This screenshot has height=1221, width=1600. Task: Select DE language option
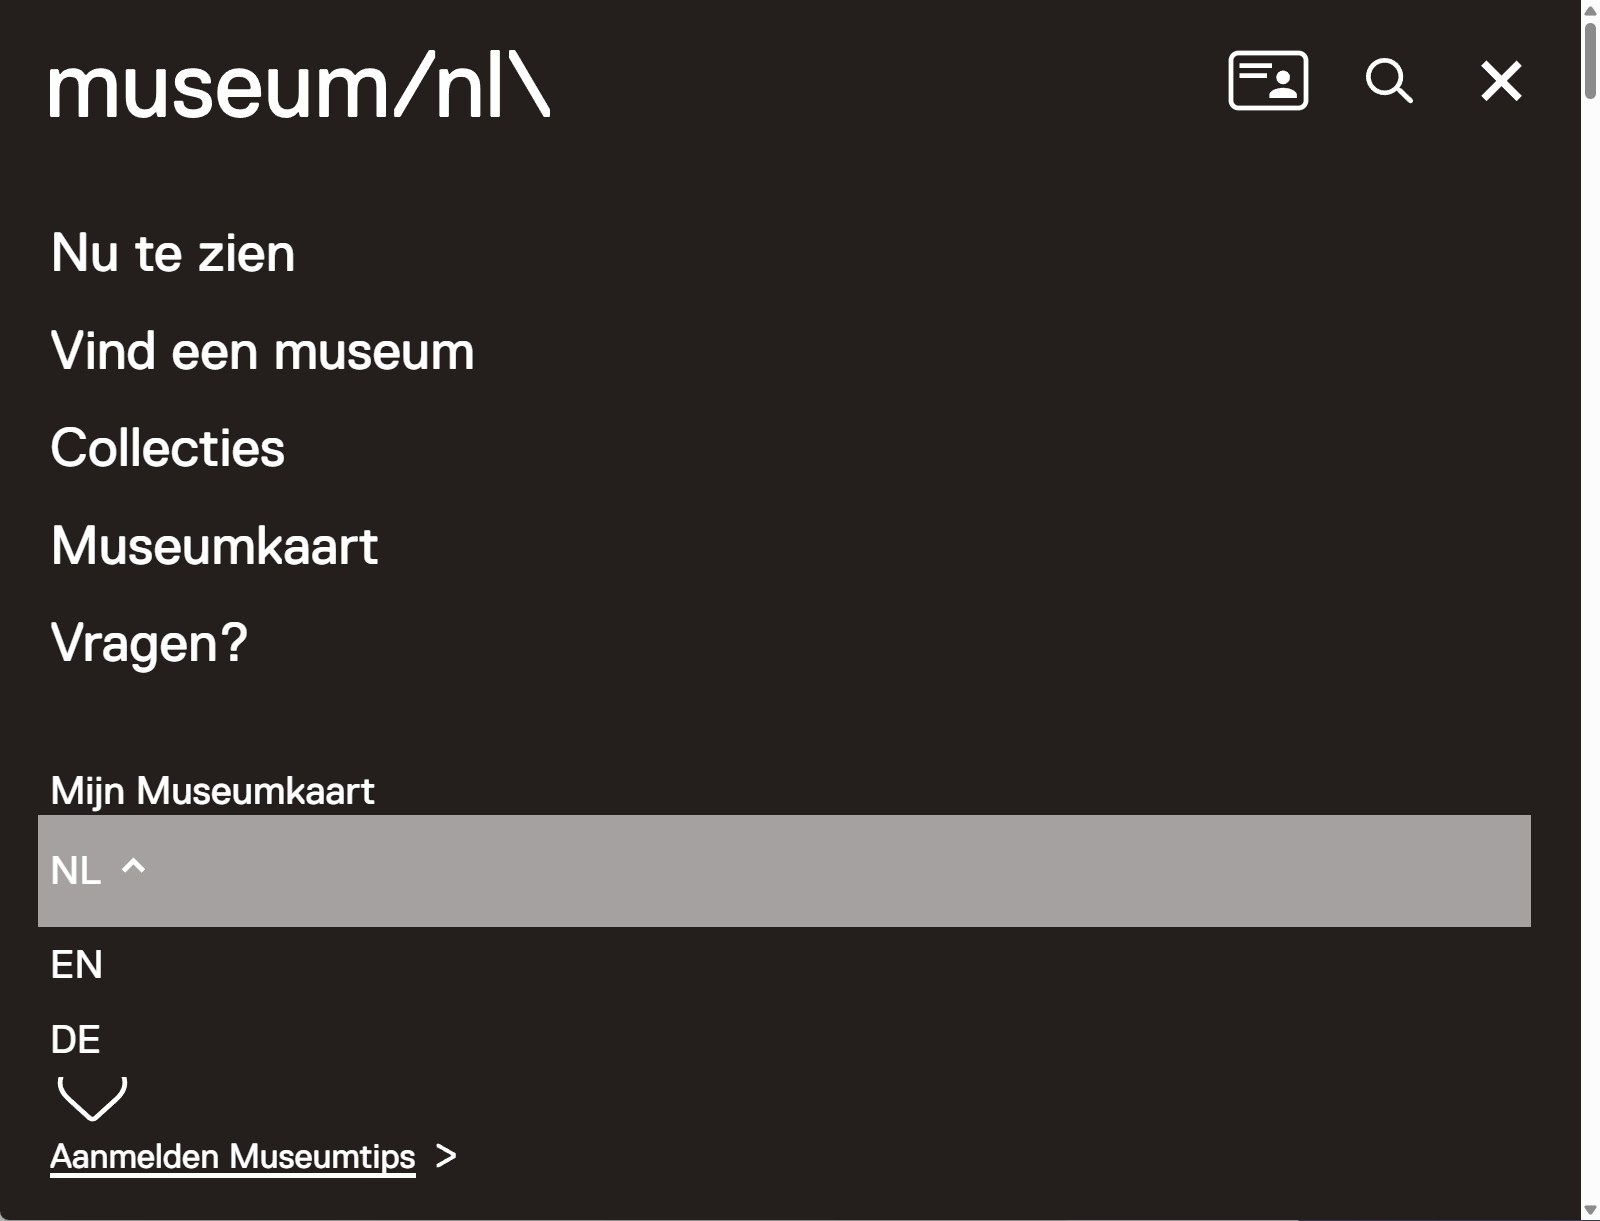click(75, 1040)
